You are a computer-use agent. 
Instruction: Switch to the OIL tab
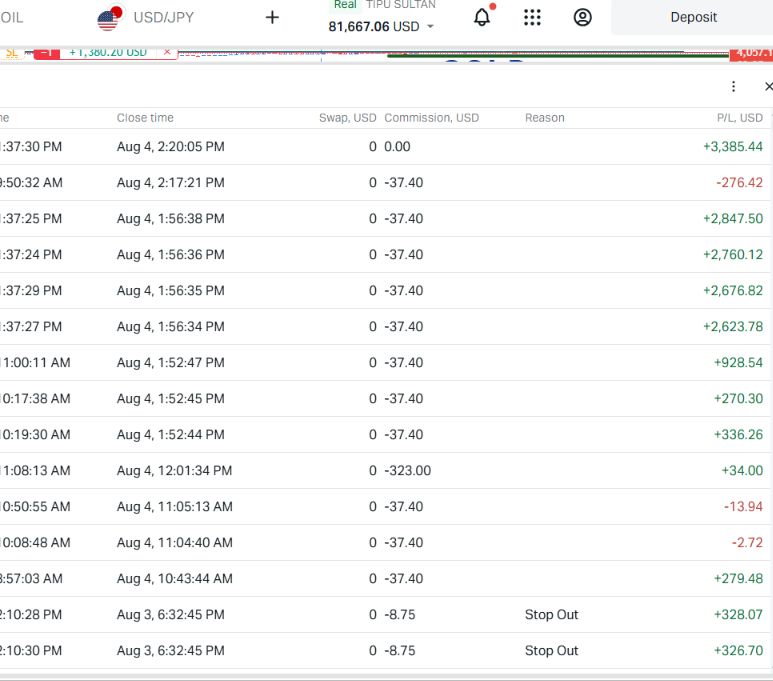tap(12, 18)
